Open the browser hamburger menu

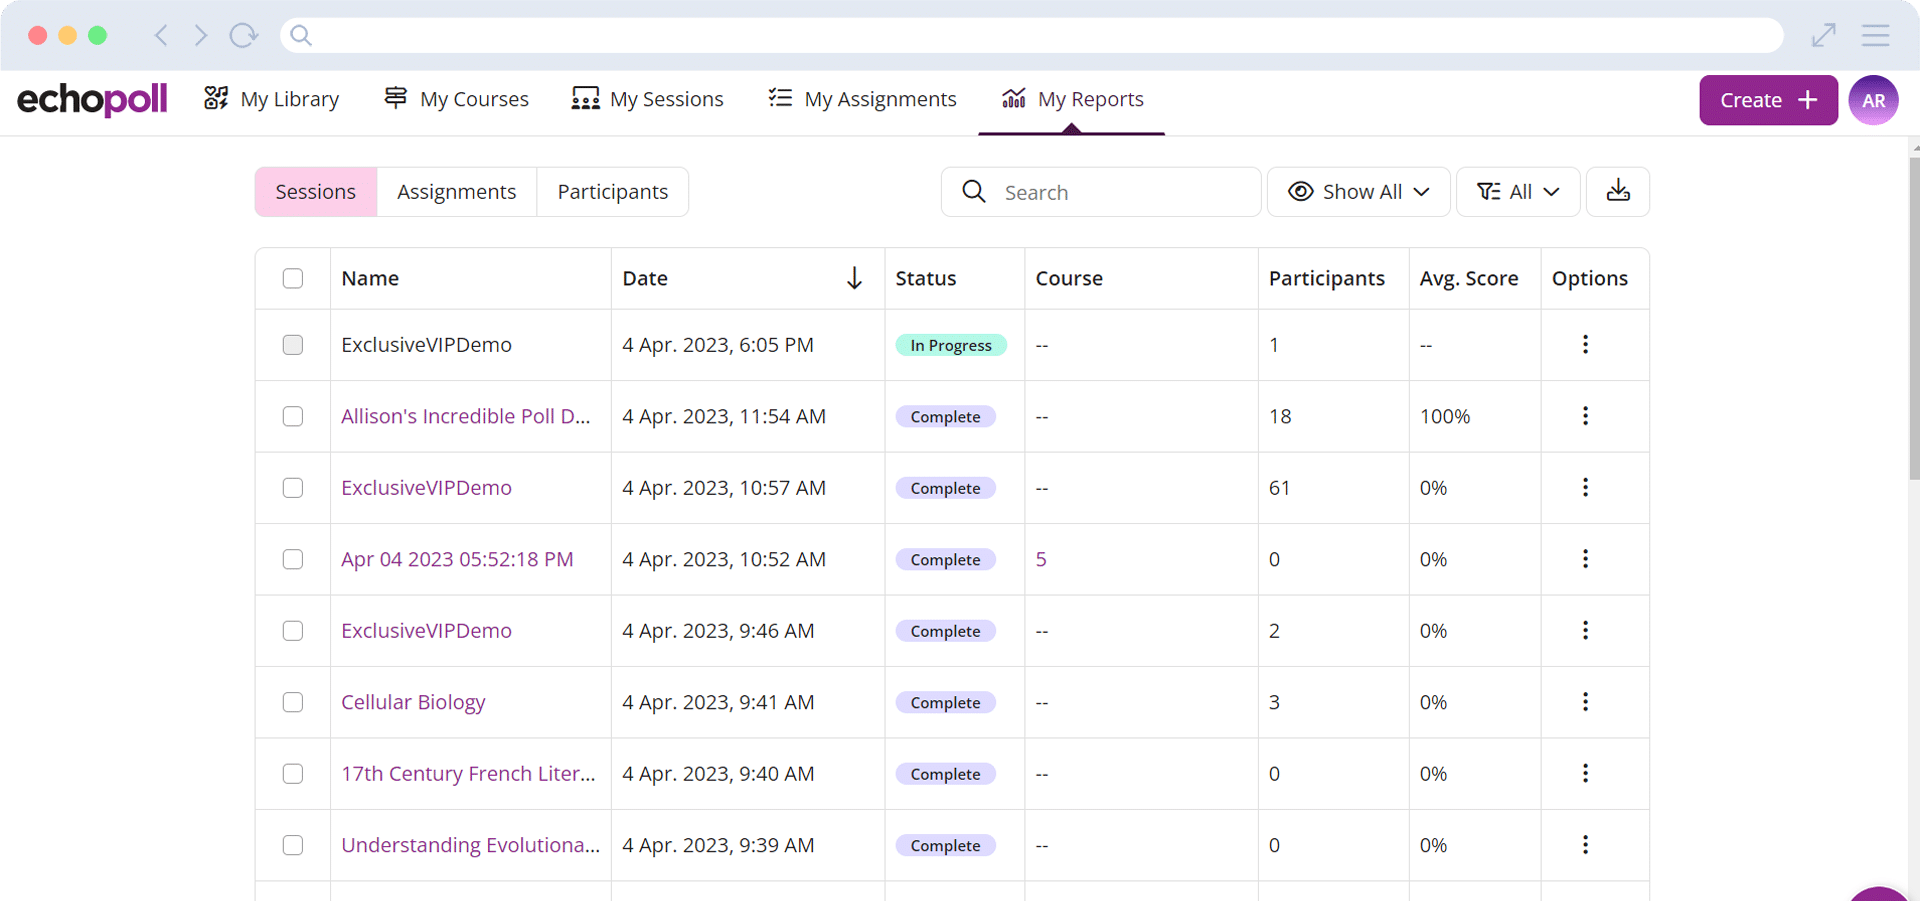(1875, 35)
